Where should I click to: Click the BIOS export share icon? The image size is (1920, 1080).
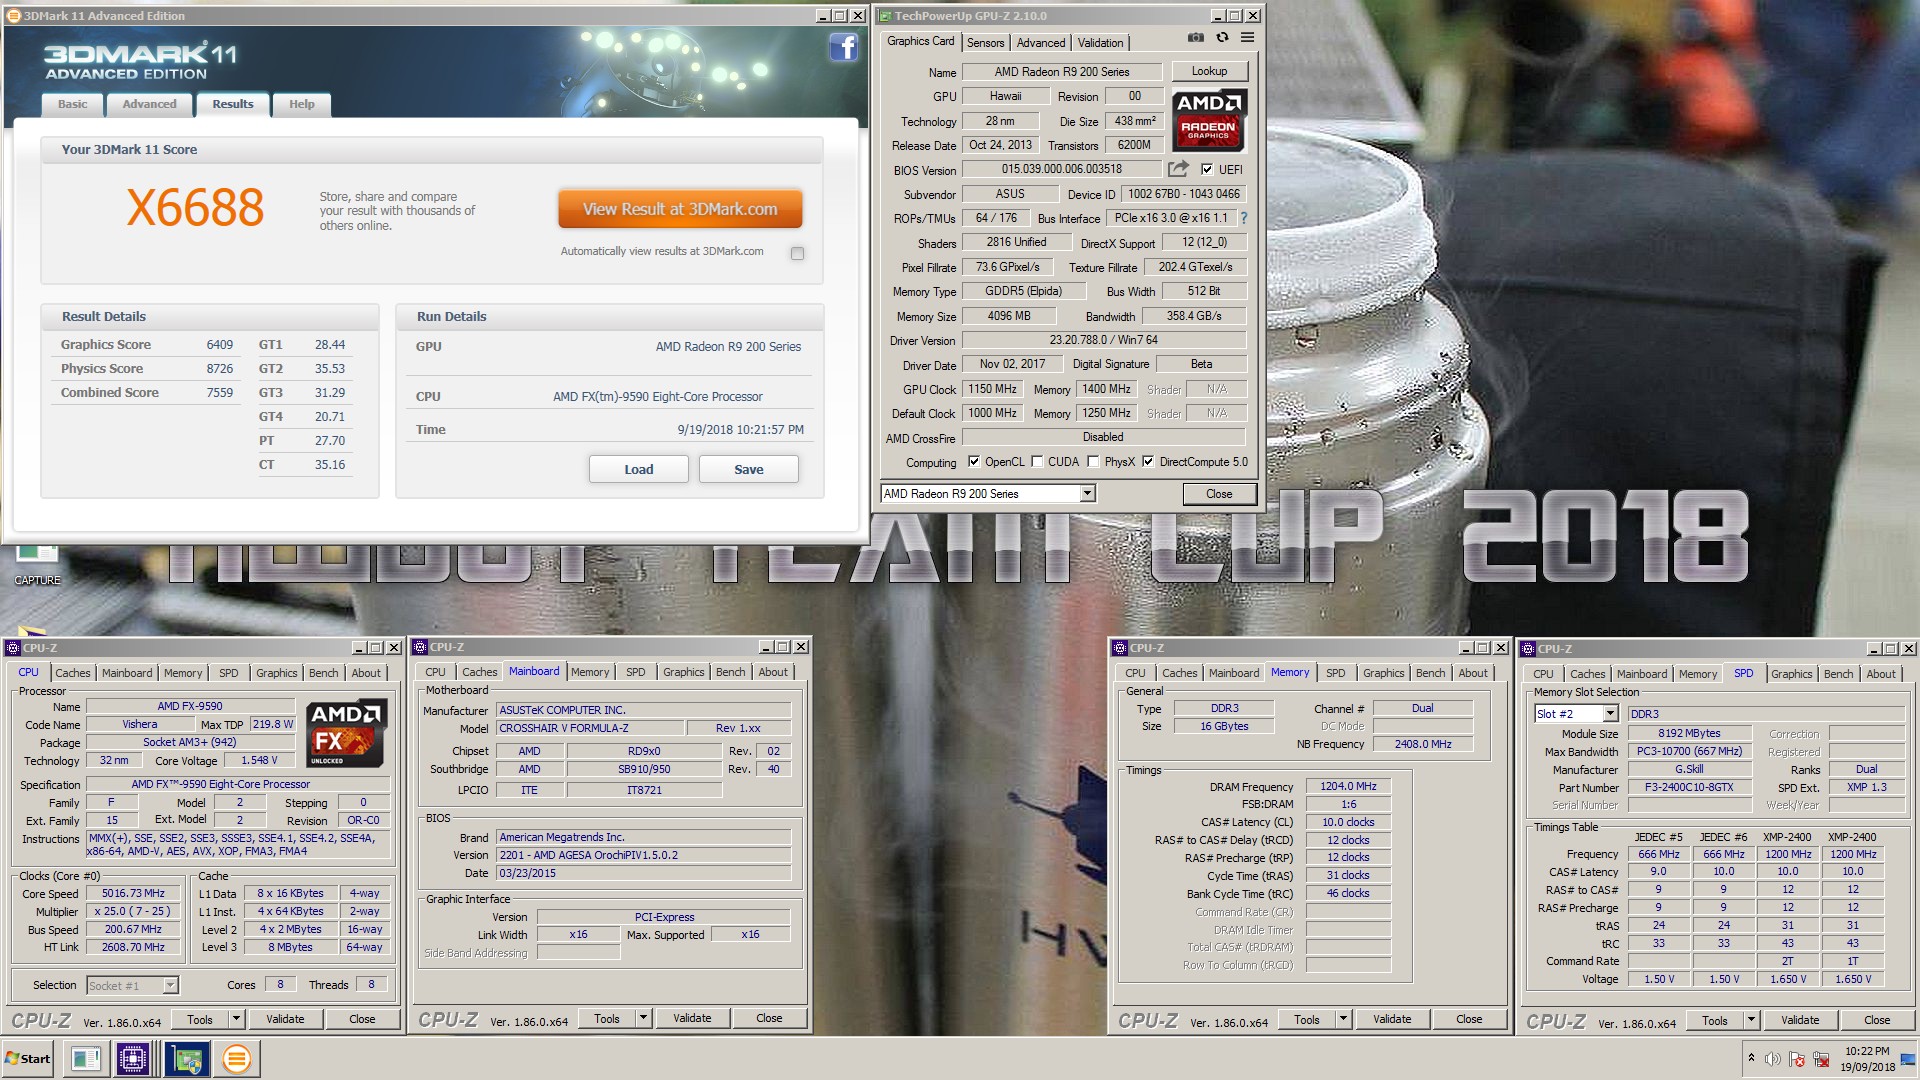1179,169
